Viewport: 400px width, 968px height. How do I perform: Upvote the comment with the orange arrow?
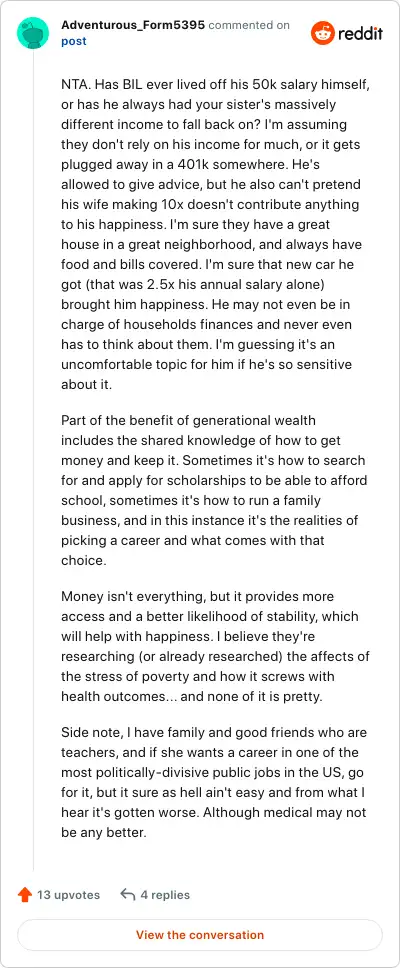click(x=25, y=895)
